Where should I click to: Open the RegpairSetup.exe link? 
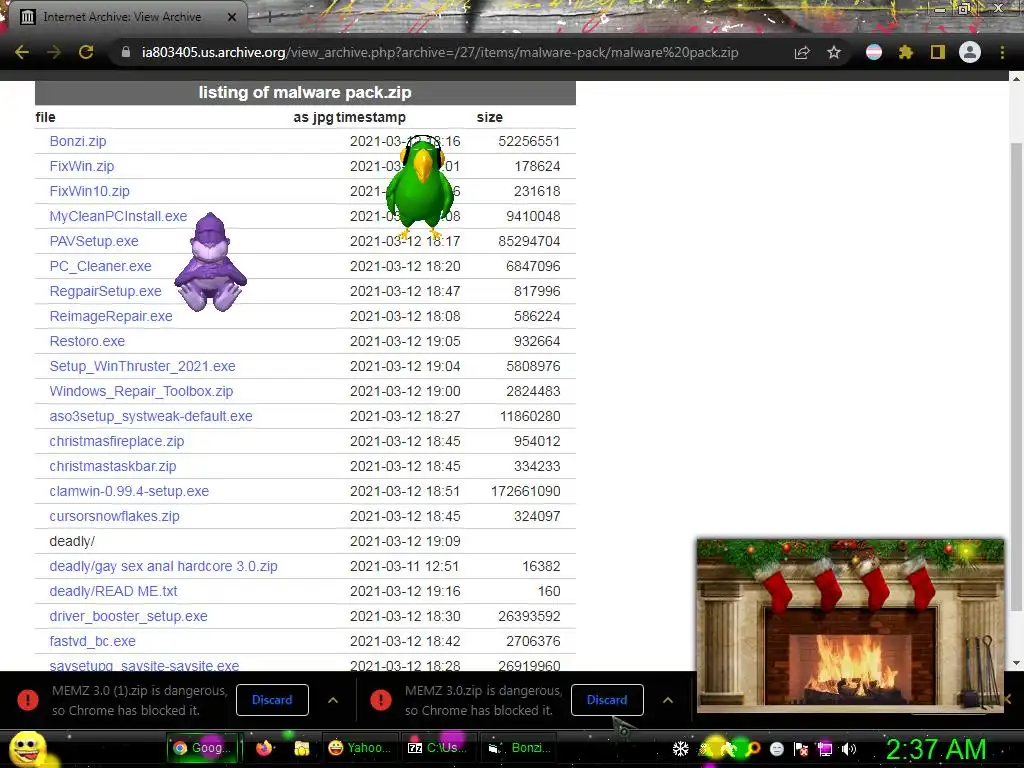(x=105, y=291)
